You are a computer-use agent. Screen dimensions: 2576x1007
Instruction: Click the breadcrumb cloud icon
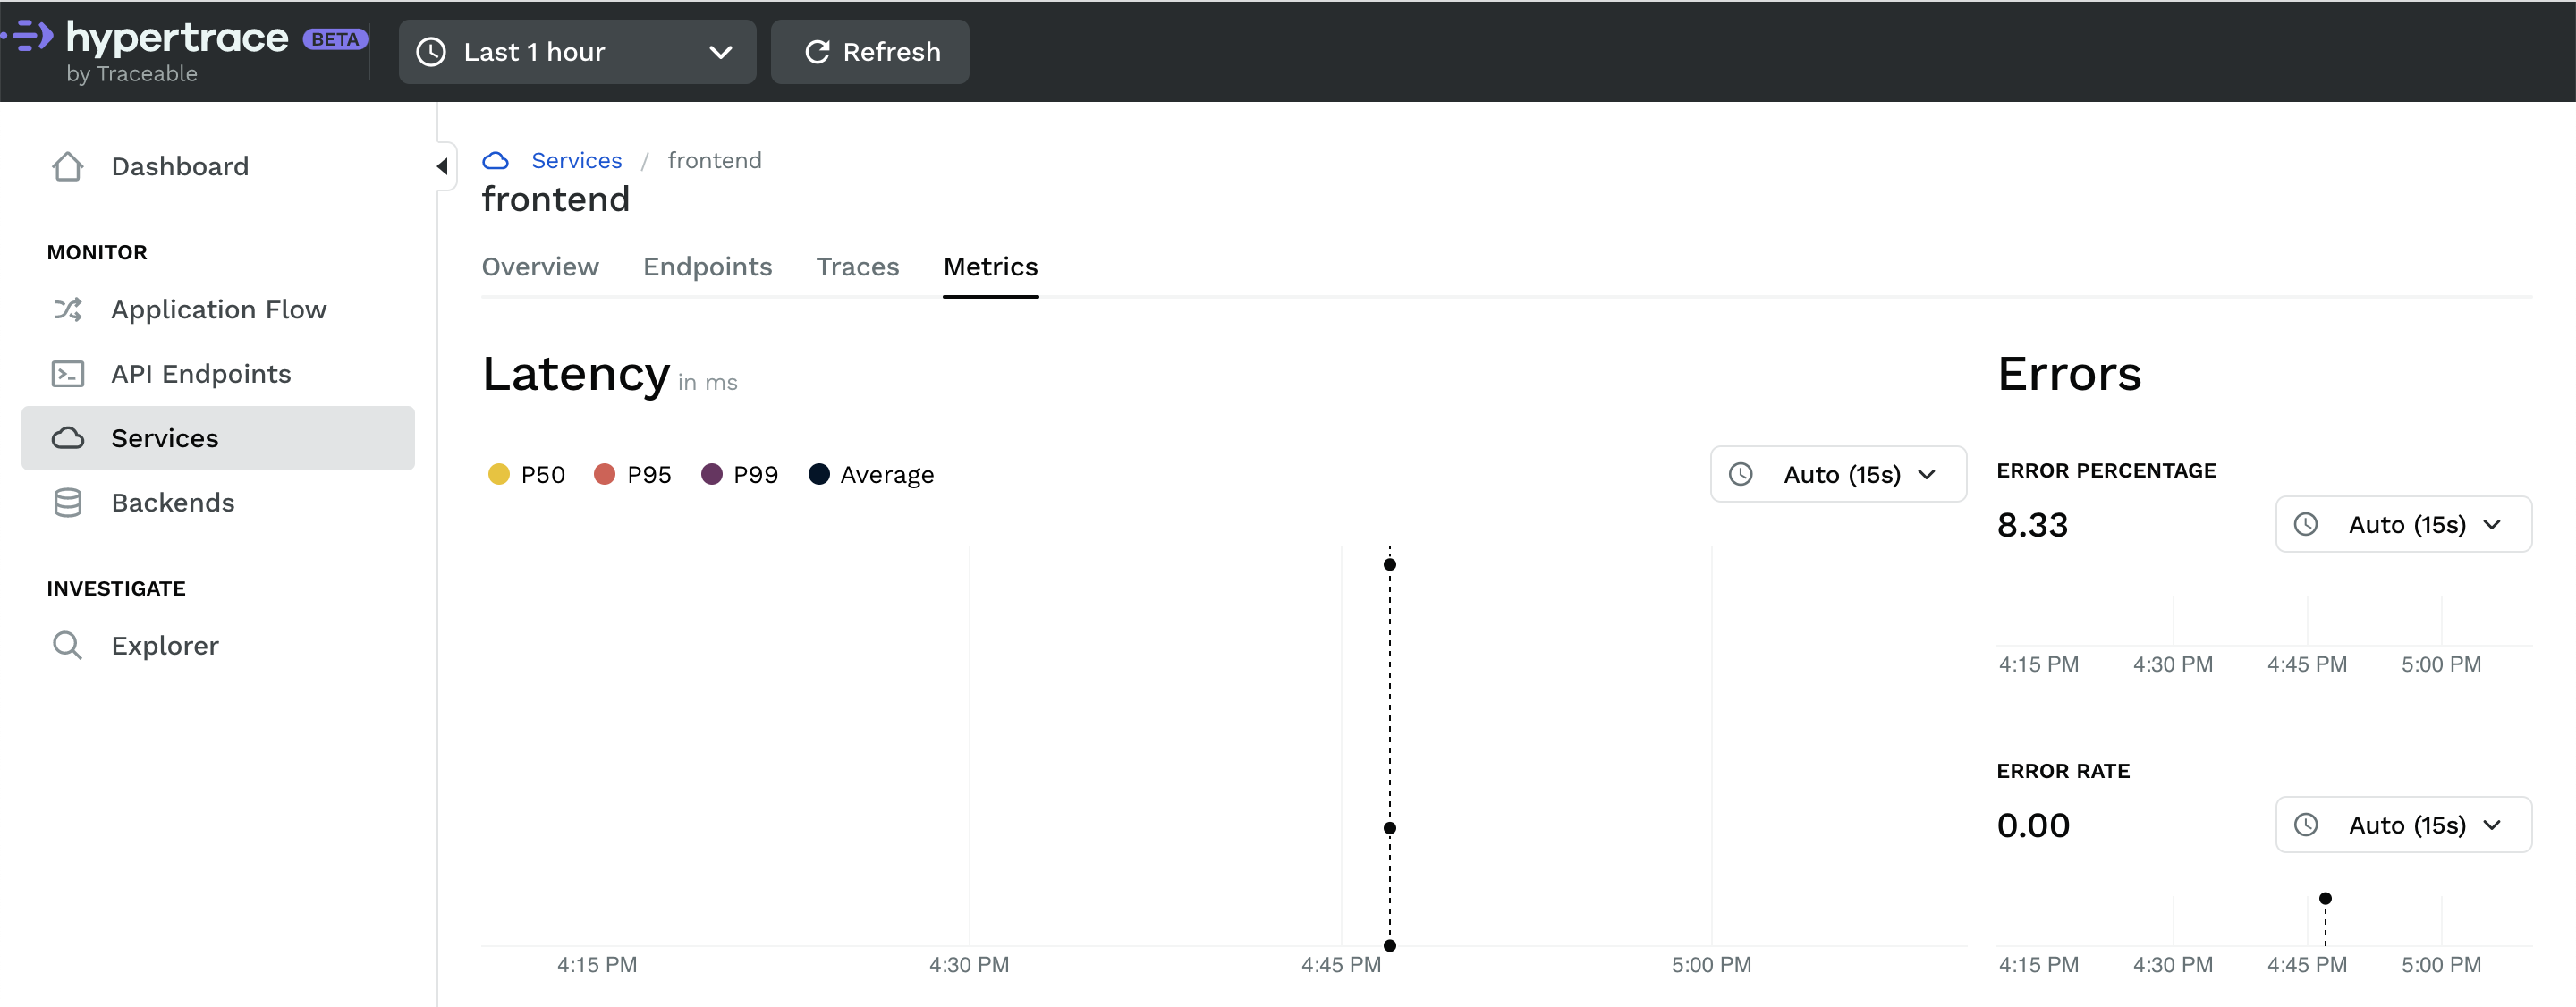[496, 161]
